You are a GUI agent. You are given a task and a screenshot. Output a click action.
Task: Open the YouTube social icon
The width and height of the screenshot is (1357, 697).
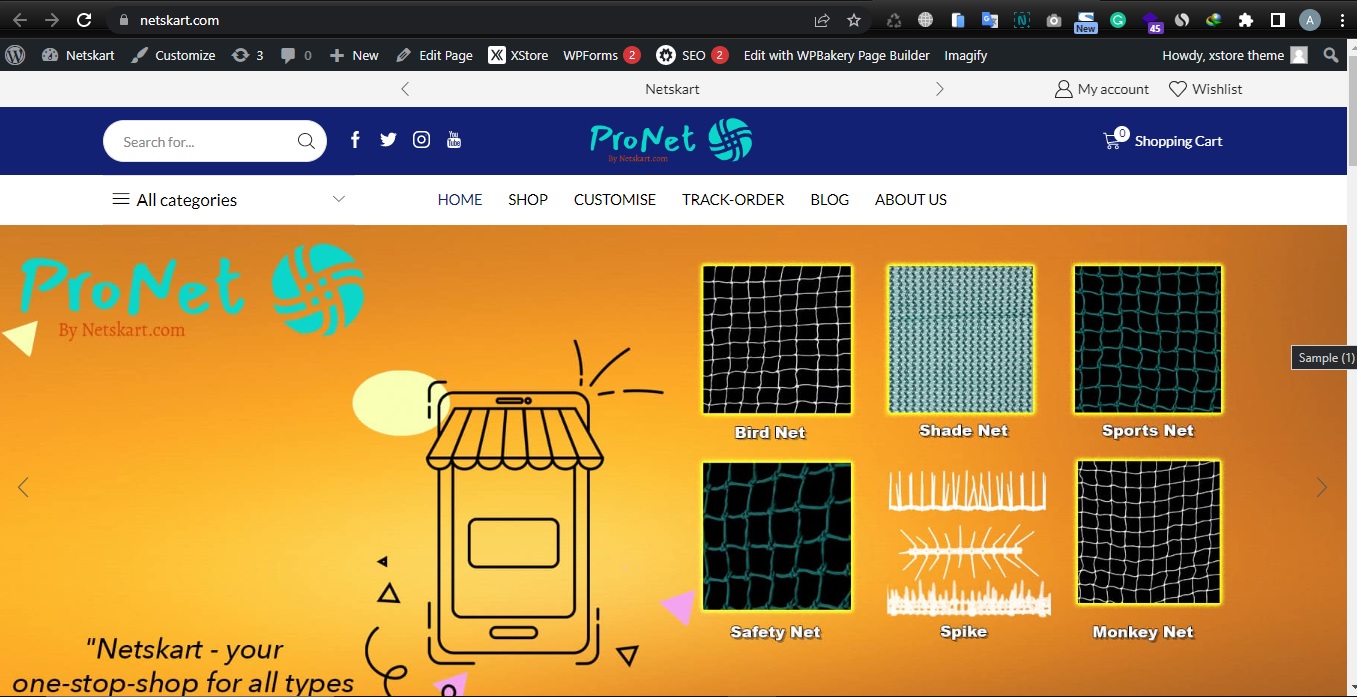(x=454, y=140)
